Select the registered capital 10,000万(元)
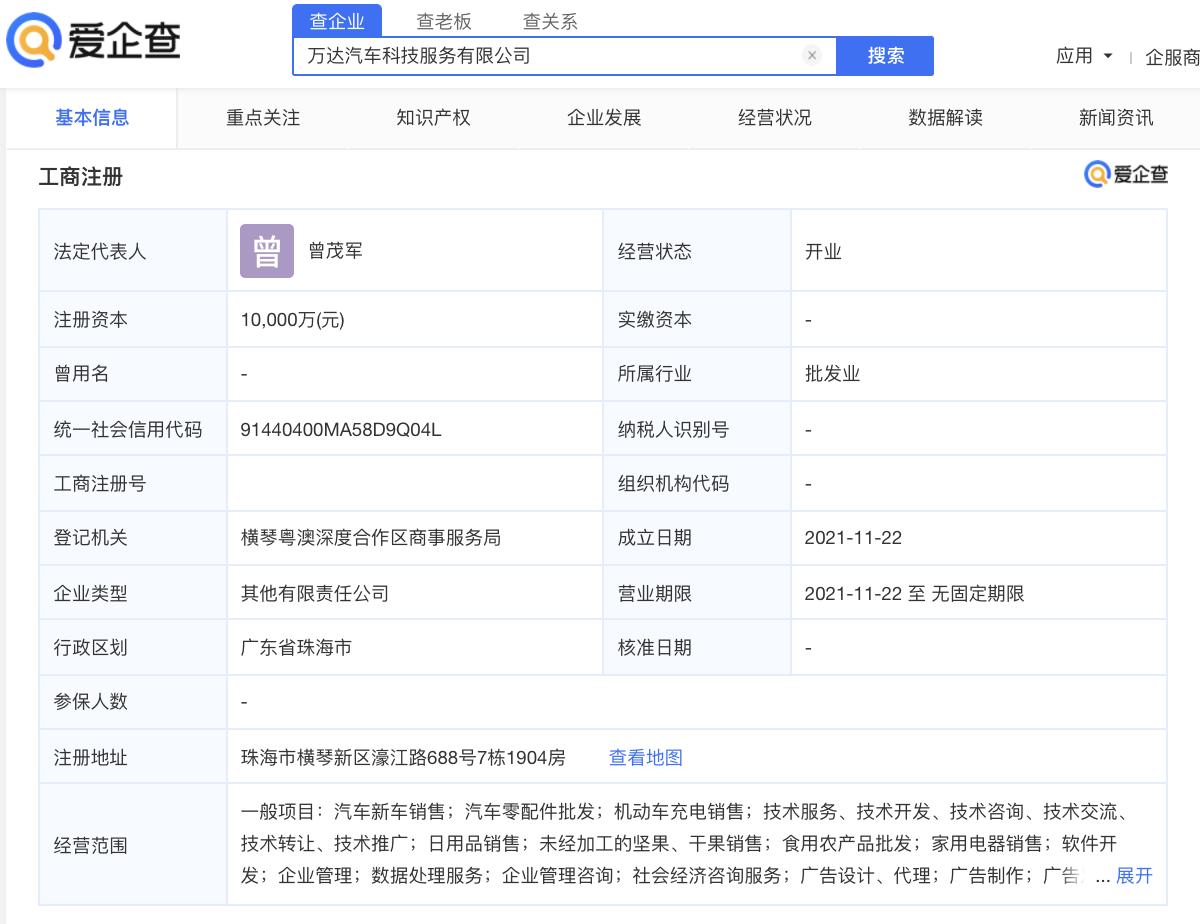Viewport: 1200px width, 924px height. coord(292,320)
